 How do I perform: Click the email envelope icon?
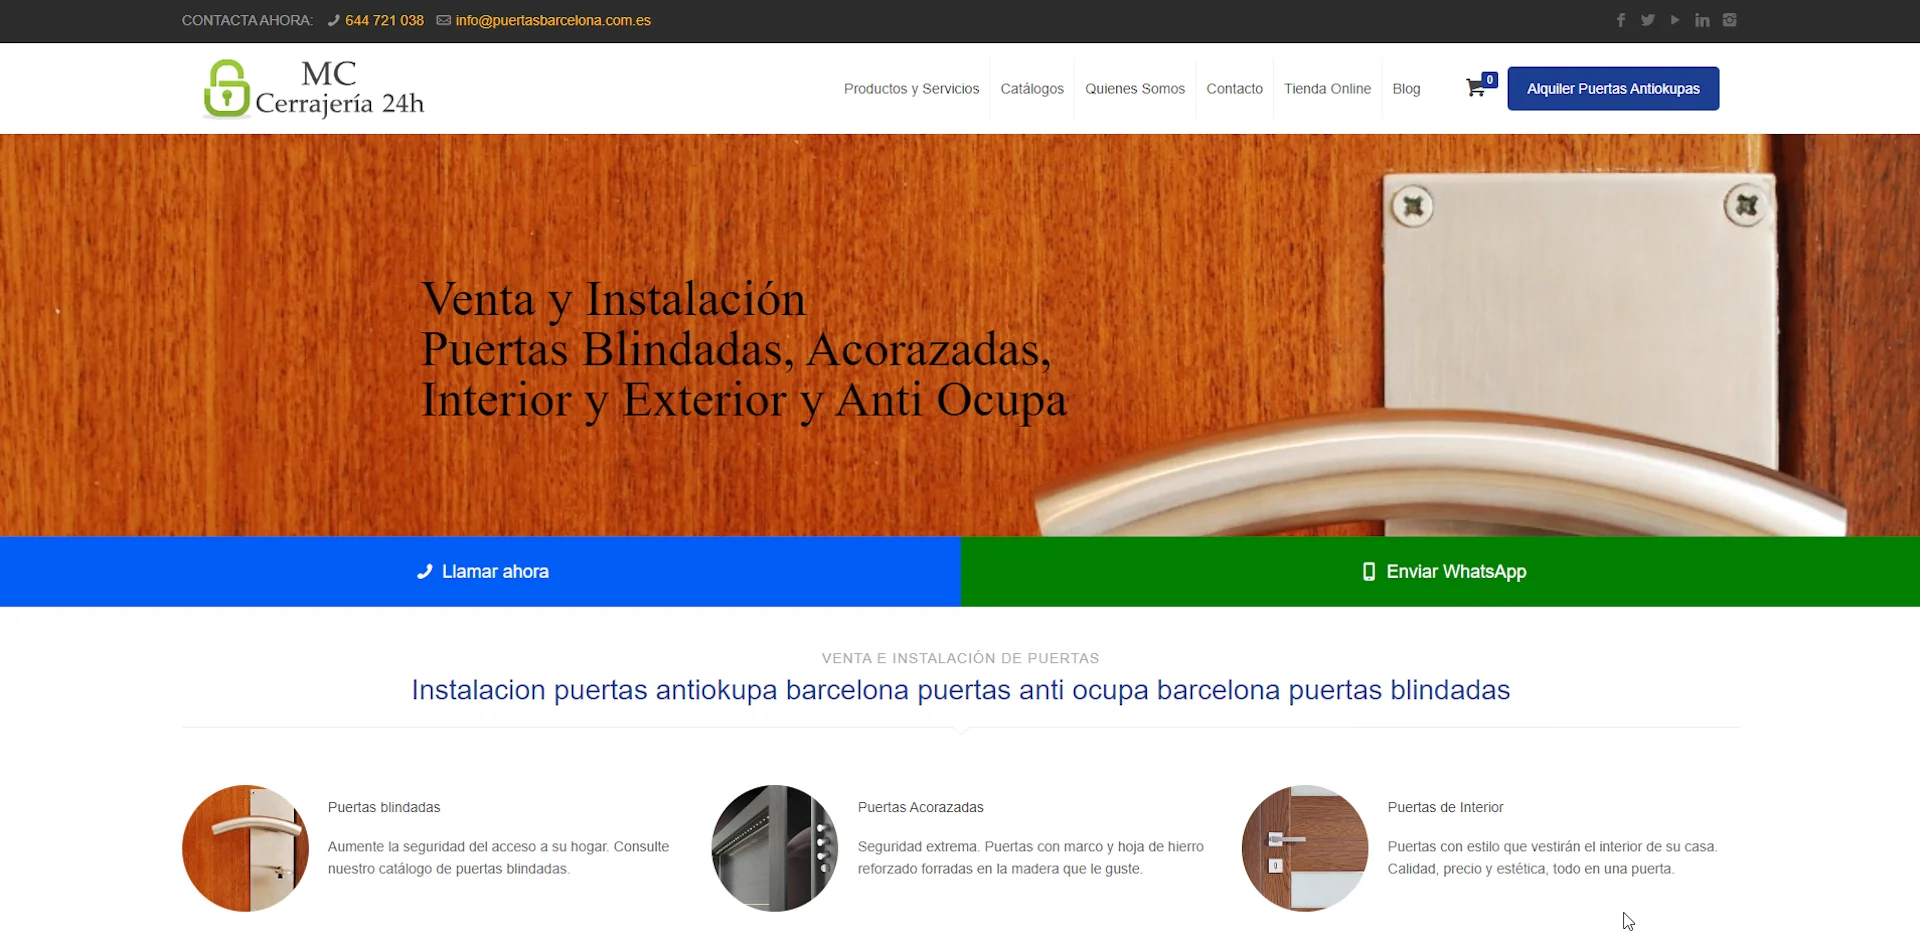[x=444, y=19]
